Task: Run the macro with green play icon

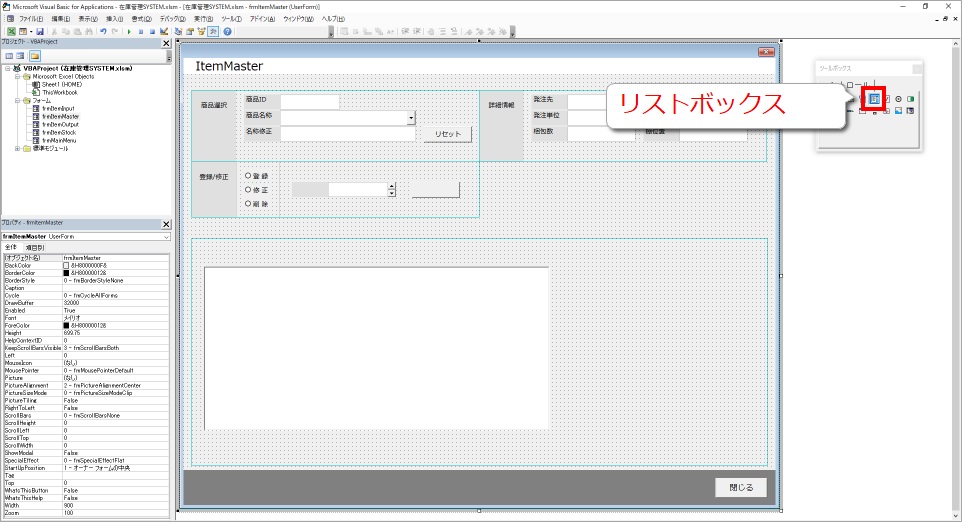Action: pyautogui.click(x=129, y=31)
